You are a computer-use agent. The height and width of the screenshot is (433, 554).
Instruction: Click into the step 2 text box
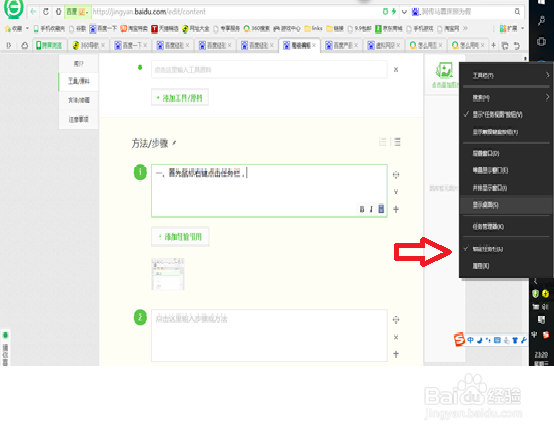[269, 336]
